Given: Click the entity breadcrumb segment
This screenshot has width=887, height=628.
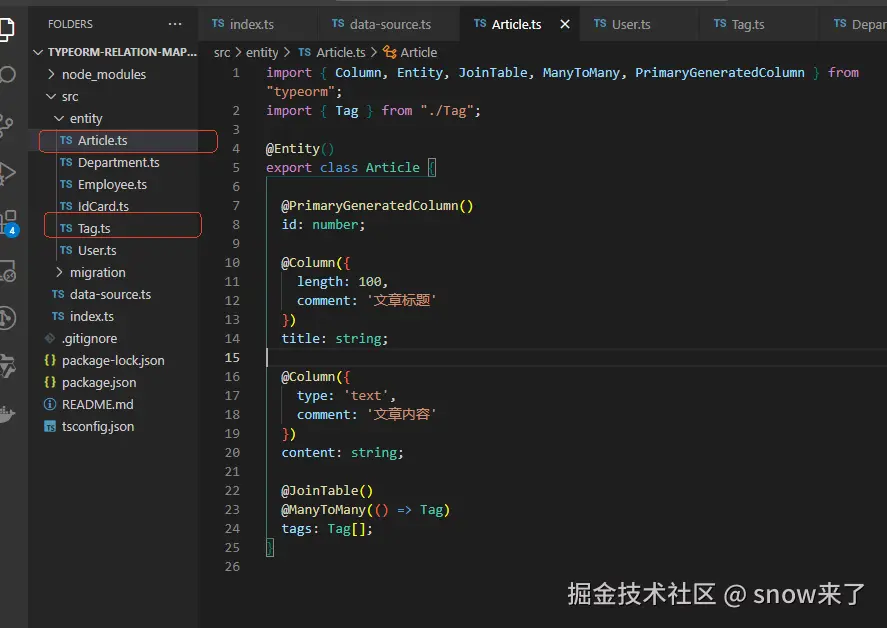Looking at the screenshot, I should coord(262,53).
